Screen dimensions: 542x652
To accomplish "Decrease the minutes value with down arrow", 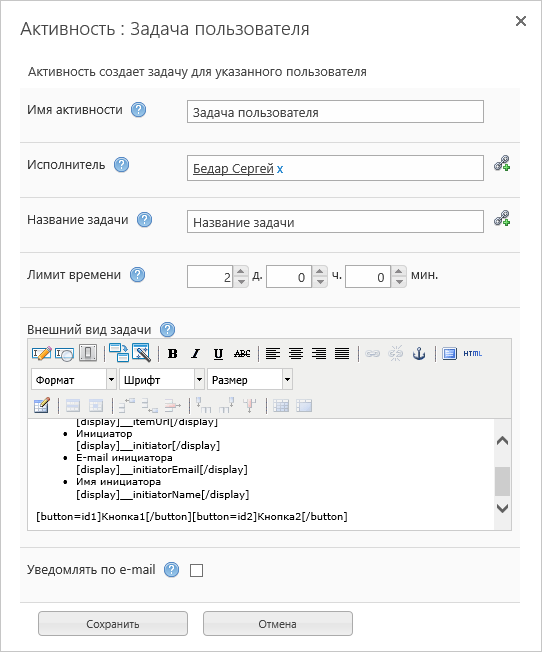I will [399, 282].
